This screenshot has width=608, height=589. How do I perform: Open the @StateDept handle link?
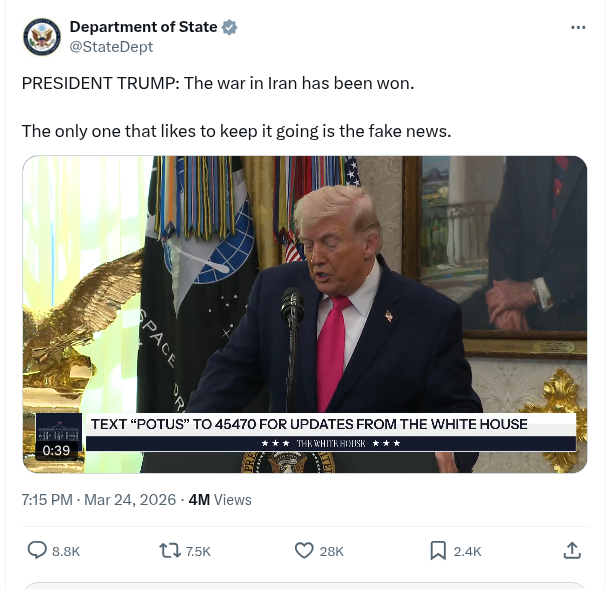pyautogui.click(x=111, y=47)
